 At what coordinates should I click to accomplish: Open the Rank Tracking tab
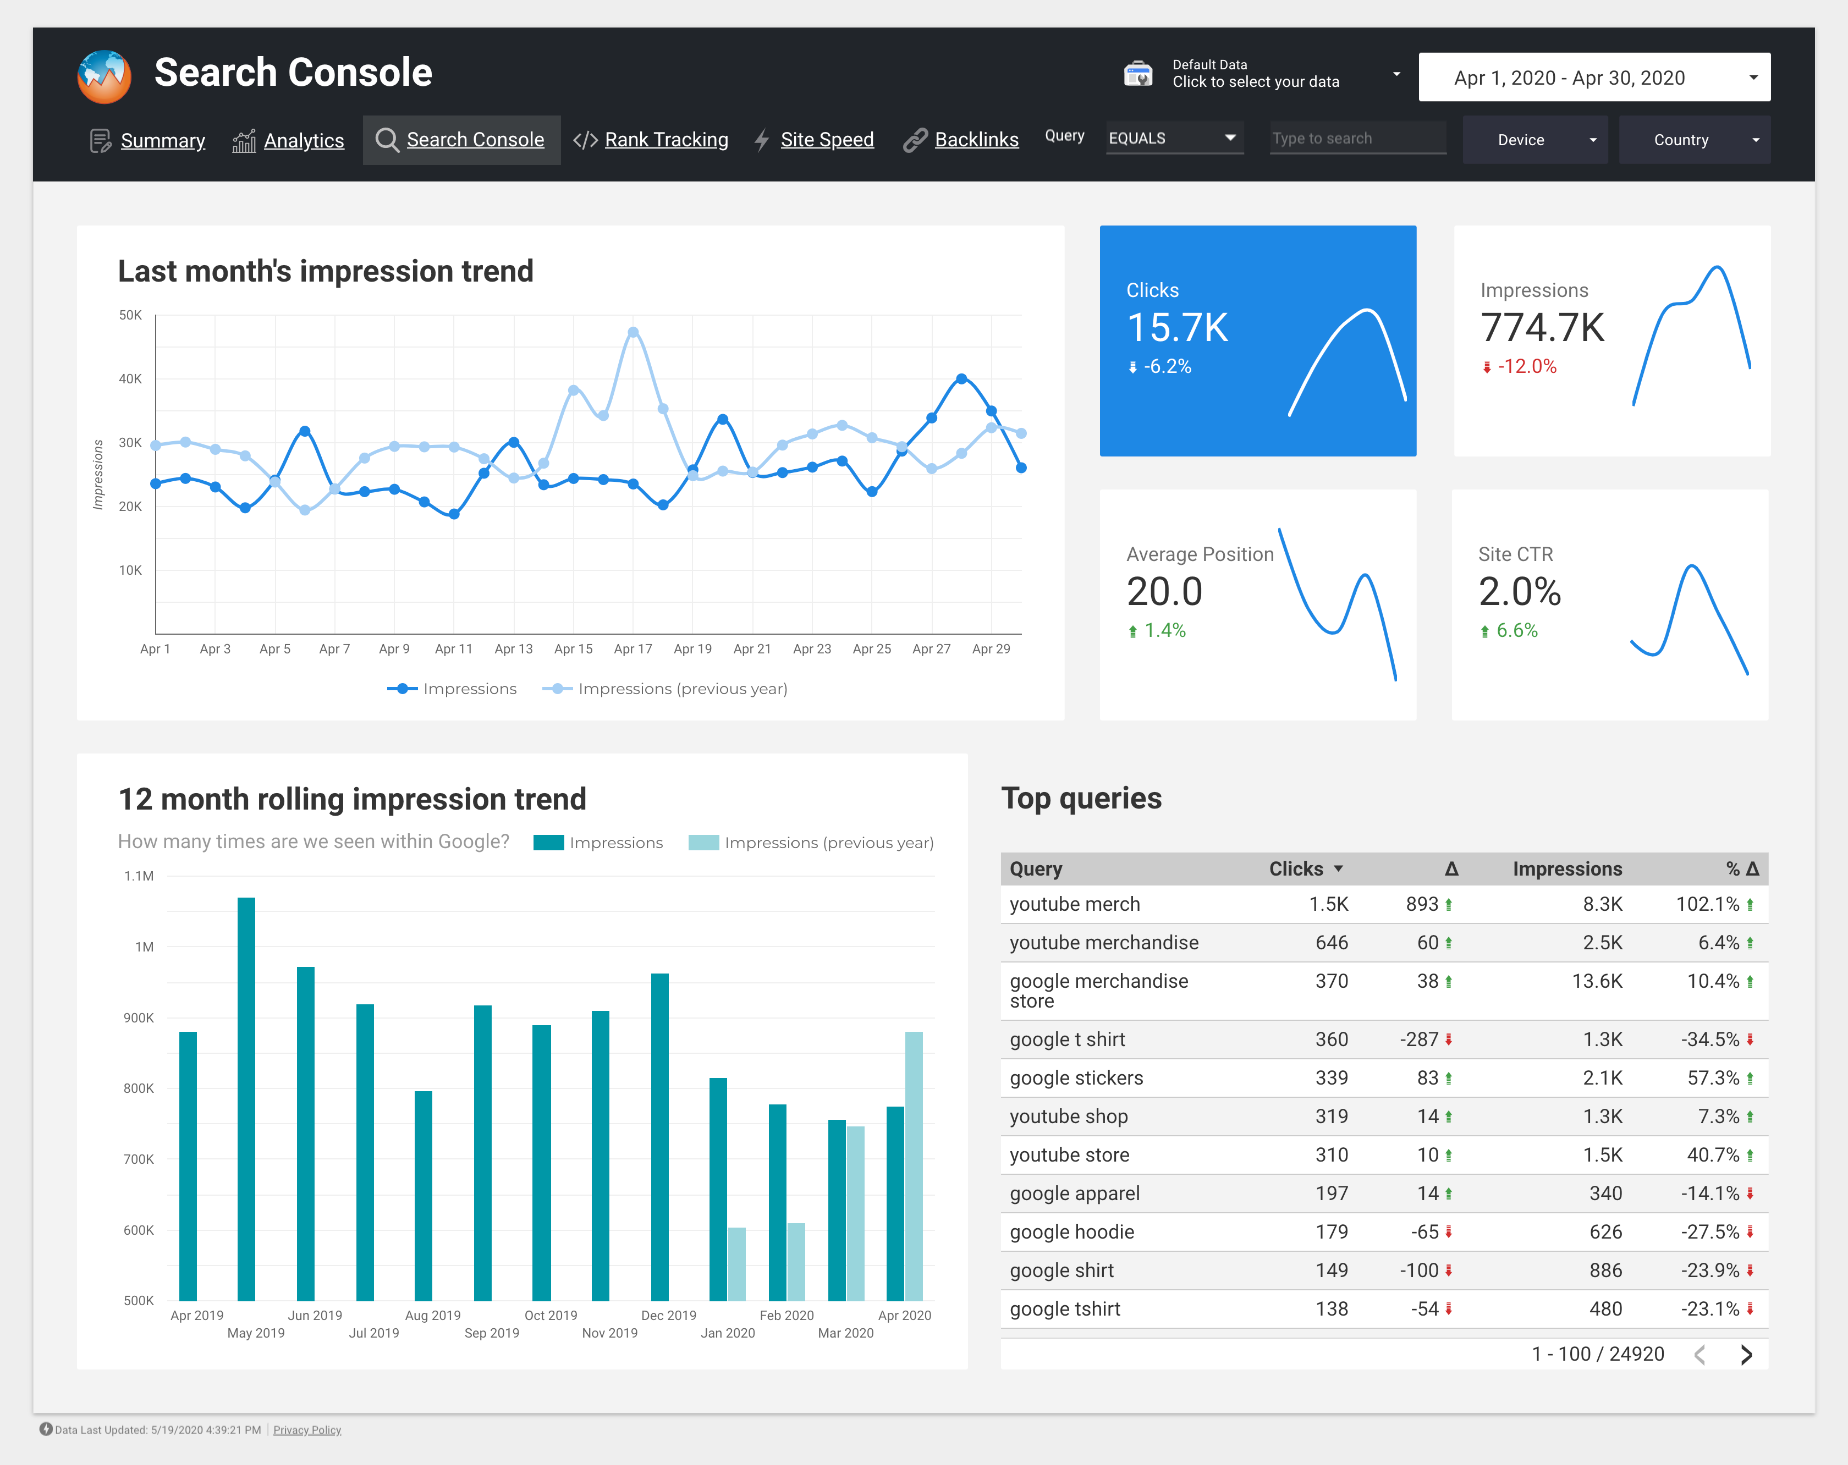click(x=666, y=140)
